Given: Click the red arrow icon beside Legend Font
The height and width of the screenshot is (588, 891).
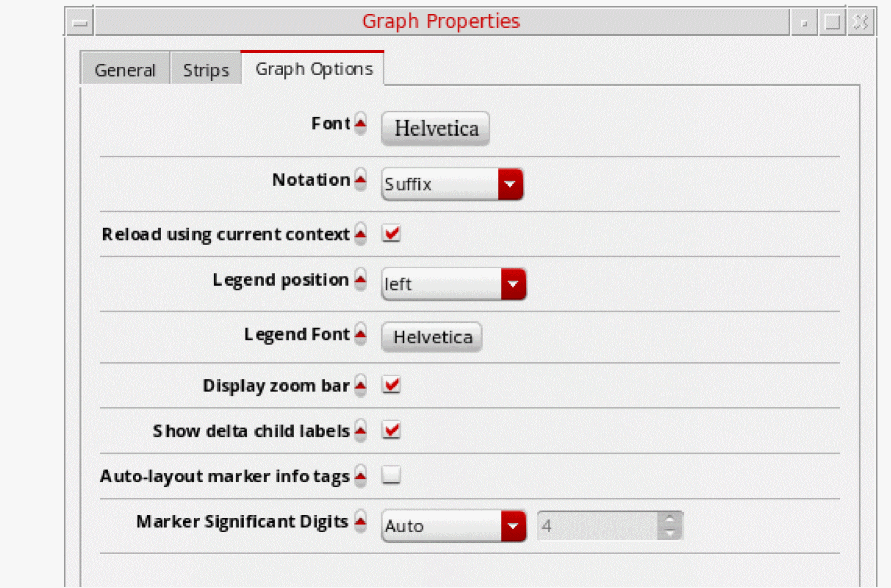Looking at the screenshot, I should click(360, 335).
